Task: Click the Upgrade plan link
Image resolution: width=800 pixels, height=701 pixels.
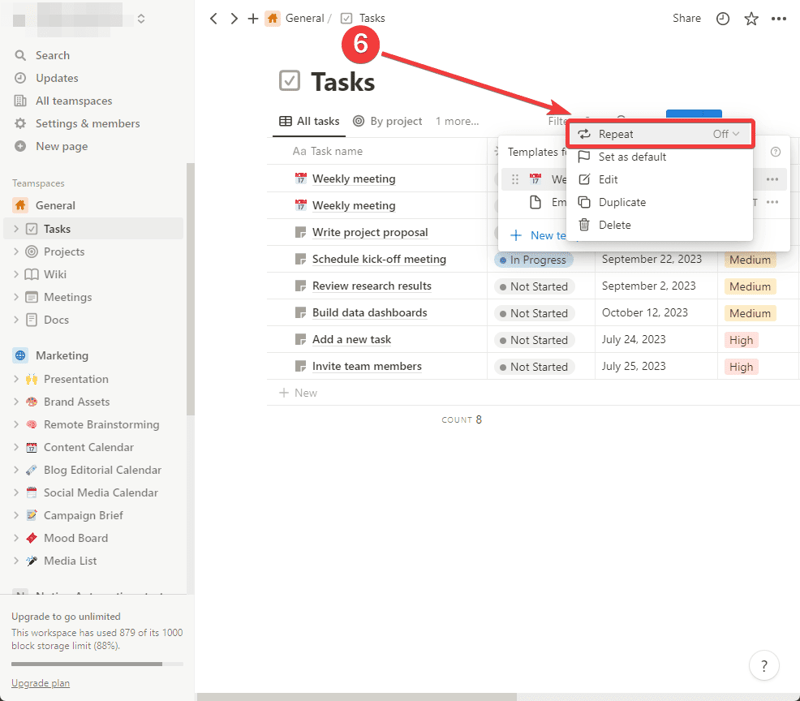Action: (x=40, y=683)
